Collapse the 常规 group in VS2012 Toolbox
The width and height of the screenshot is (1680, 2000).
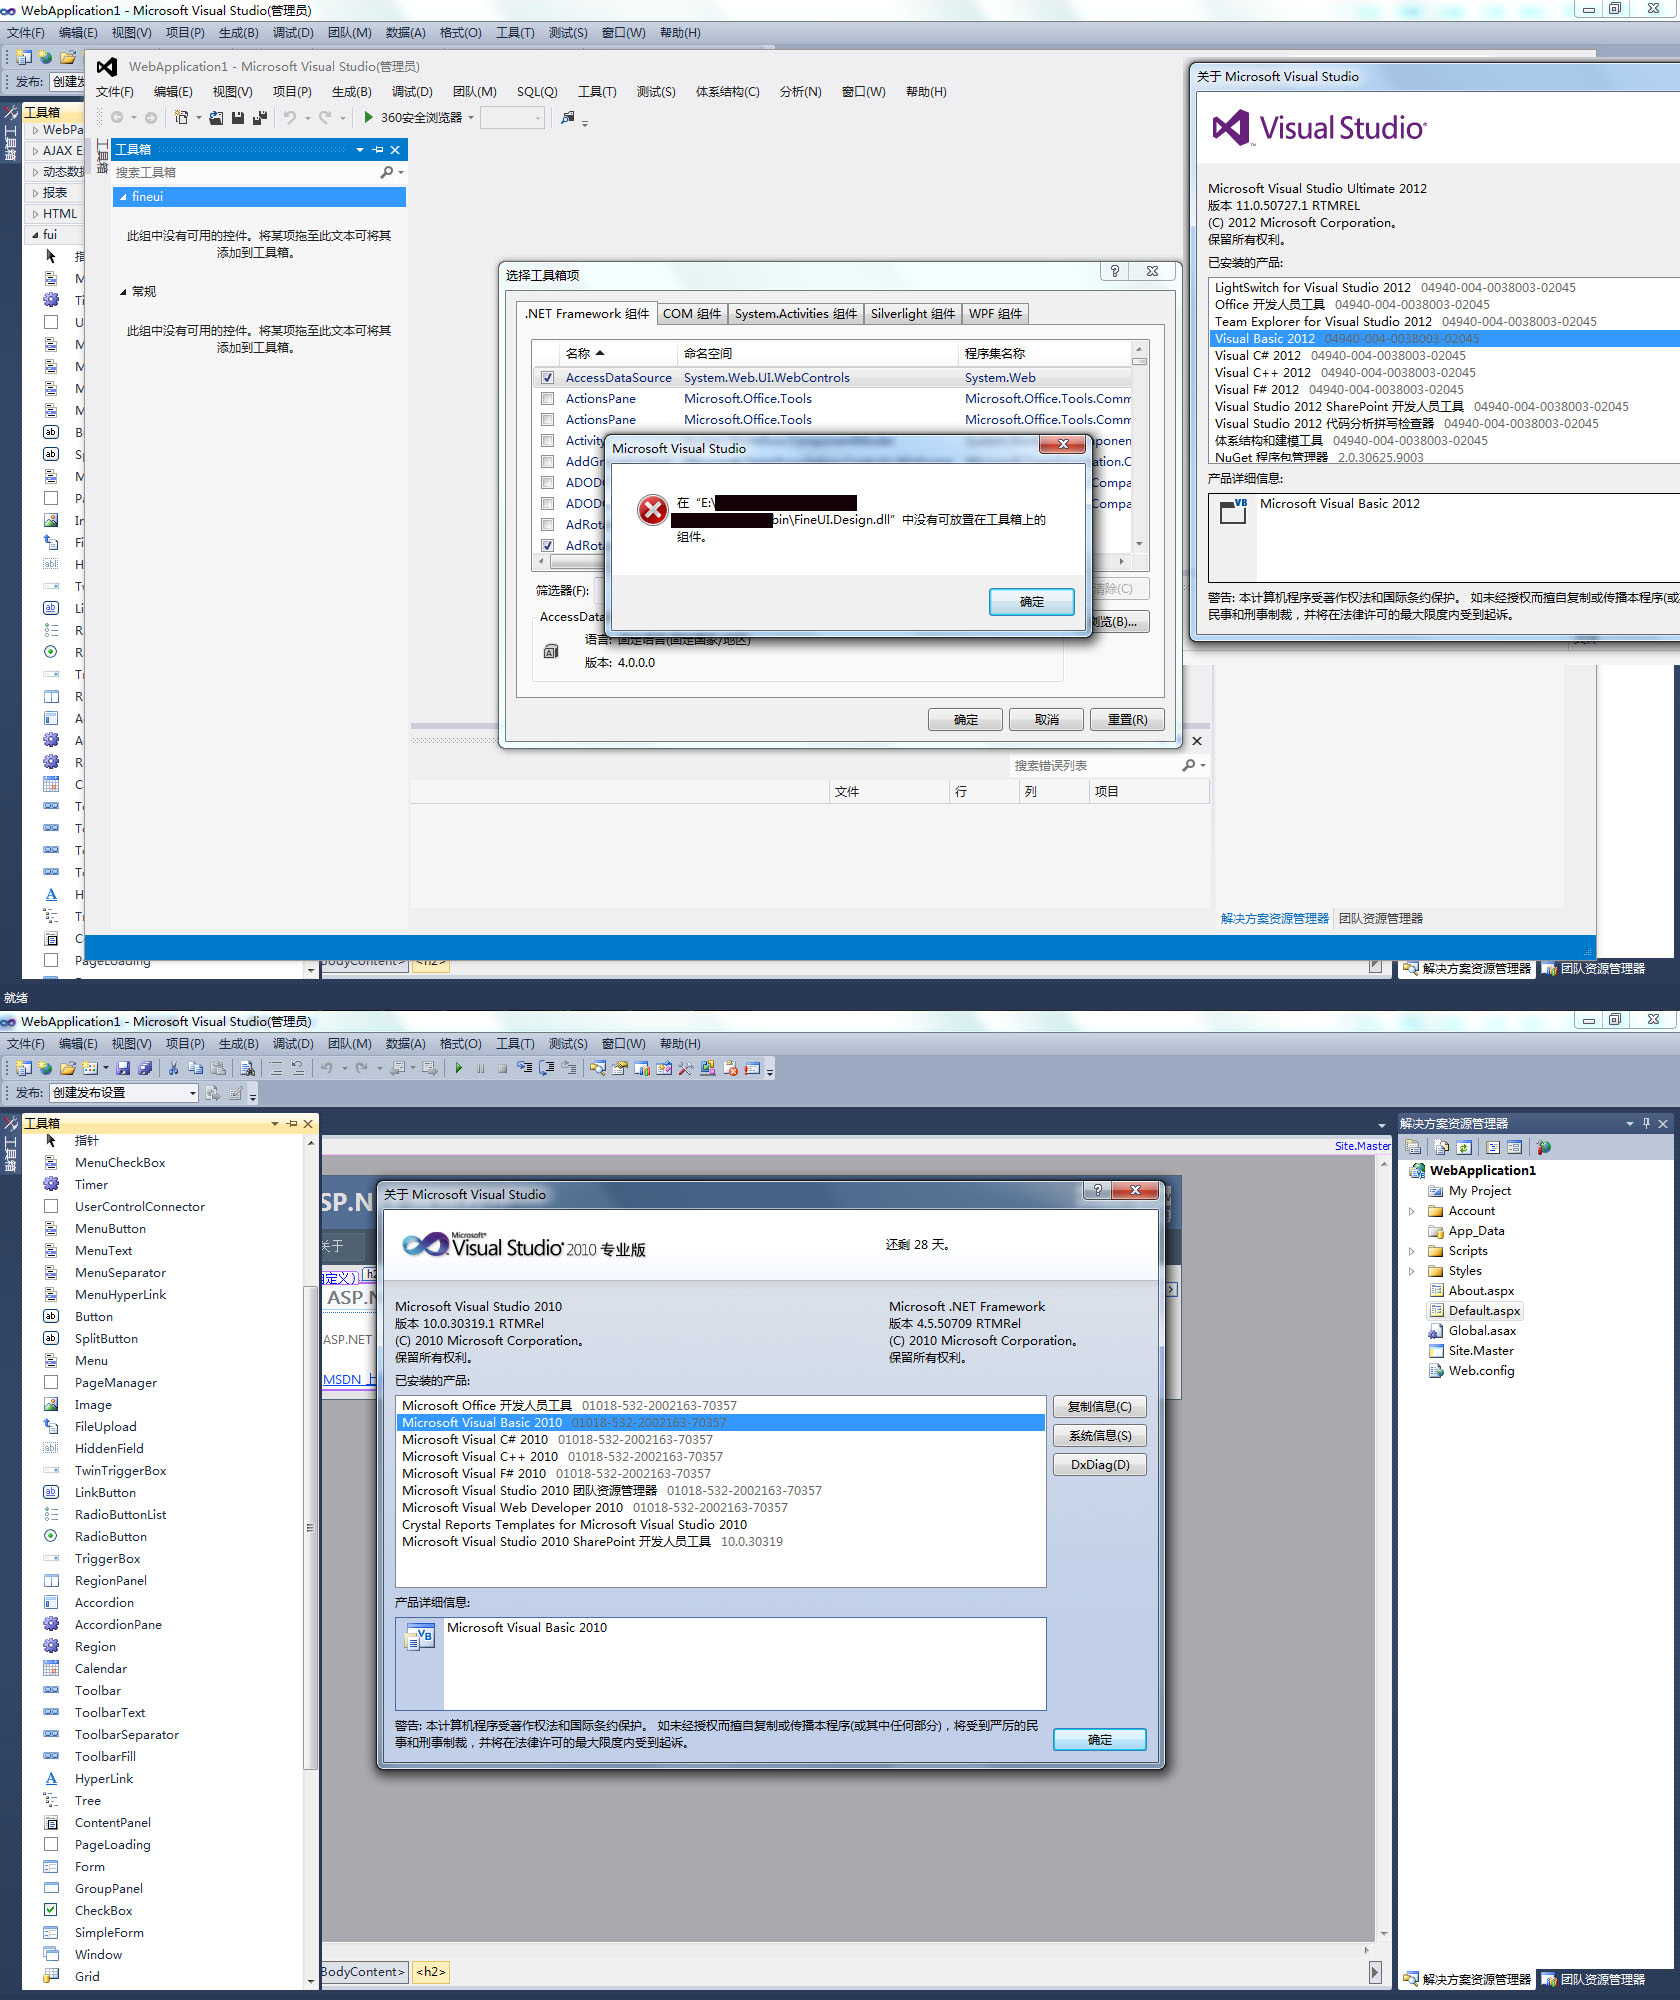pos(123,292)
